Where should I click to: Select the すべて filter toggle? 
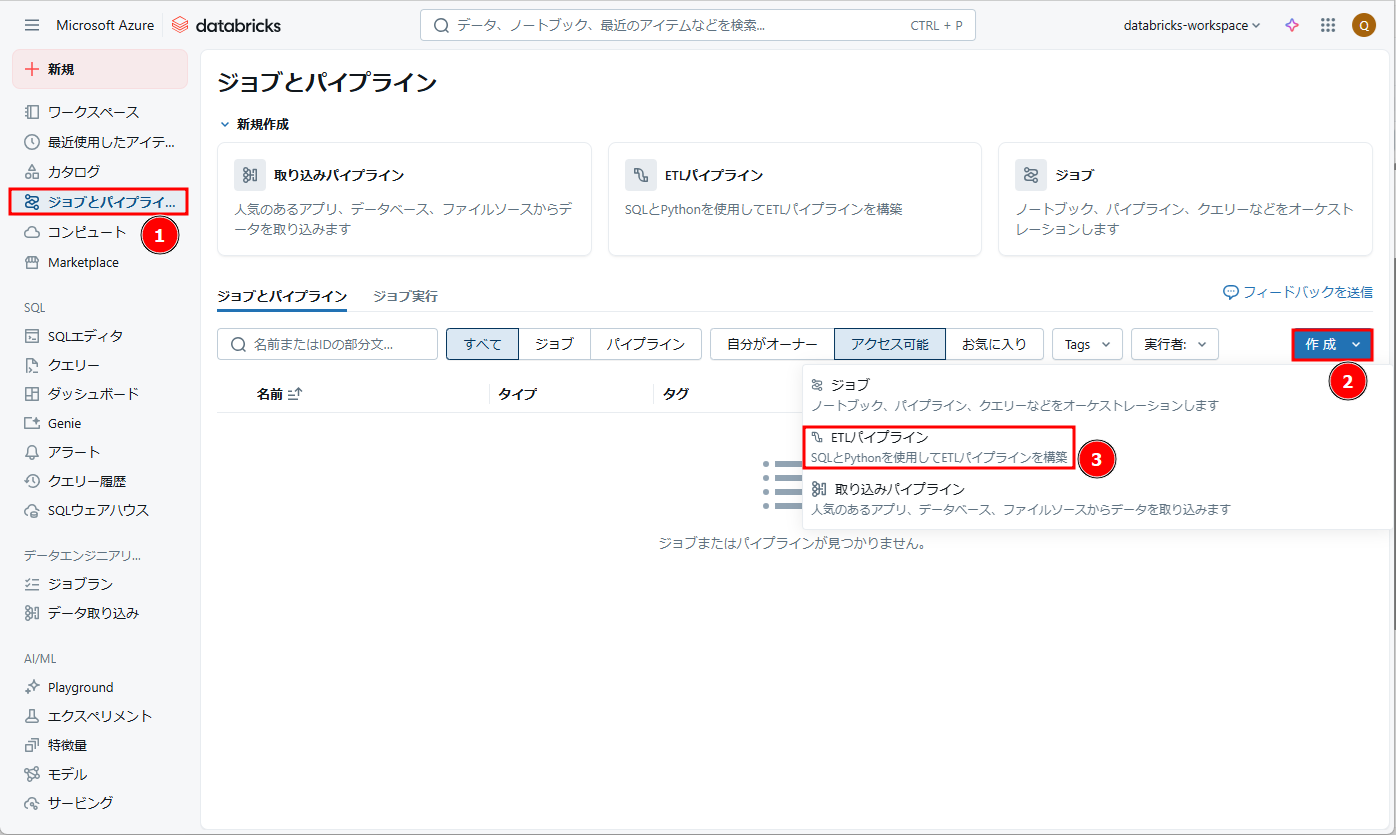pyautogui.click(x=482, y=344)
